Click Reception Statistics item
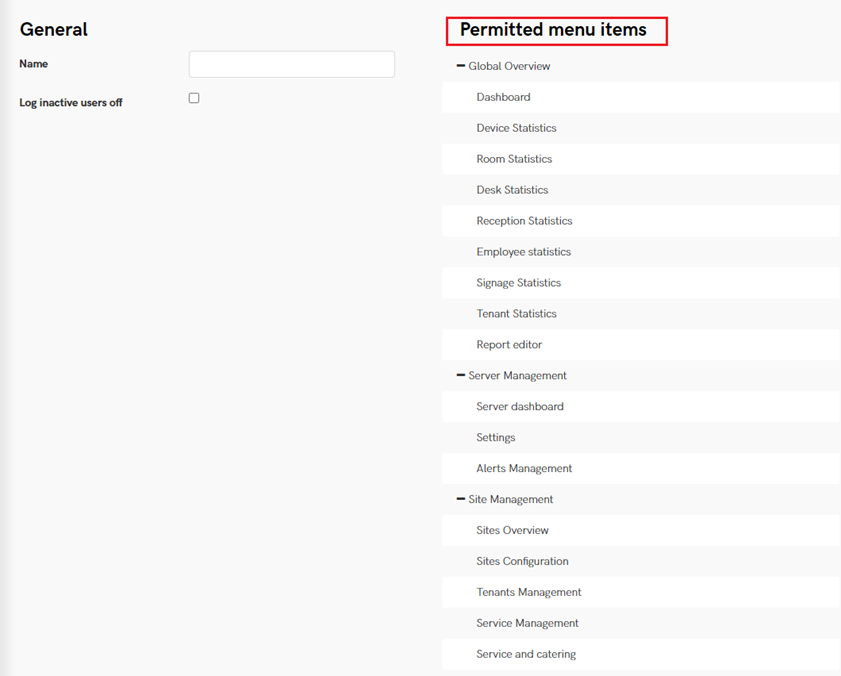The height and width of the screenshot is (676, 841). pyautogui.click(x=524, y=221)
